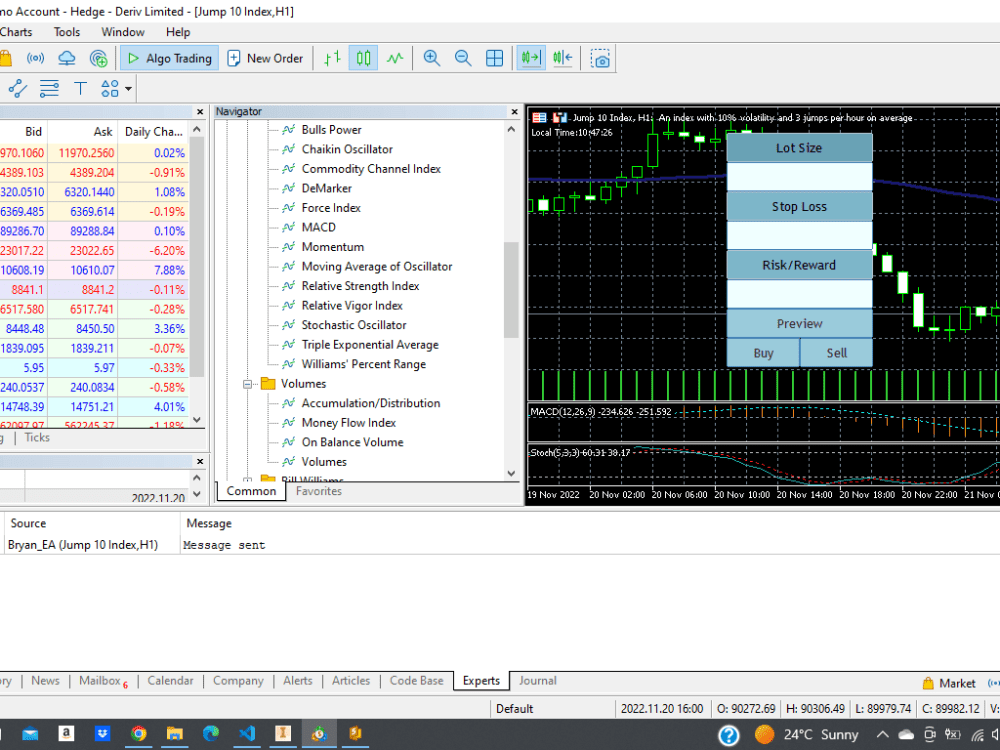Click the Lot Size input field
This screenshot has height=750, width=1000.
pos(799,177)
